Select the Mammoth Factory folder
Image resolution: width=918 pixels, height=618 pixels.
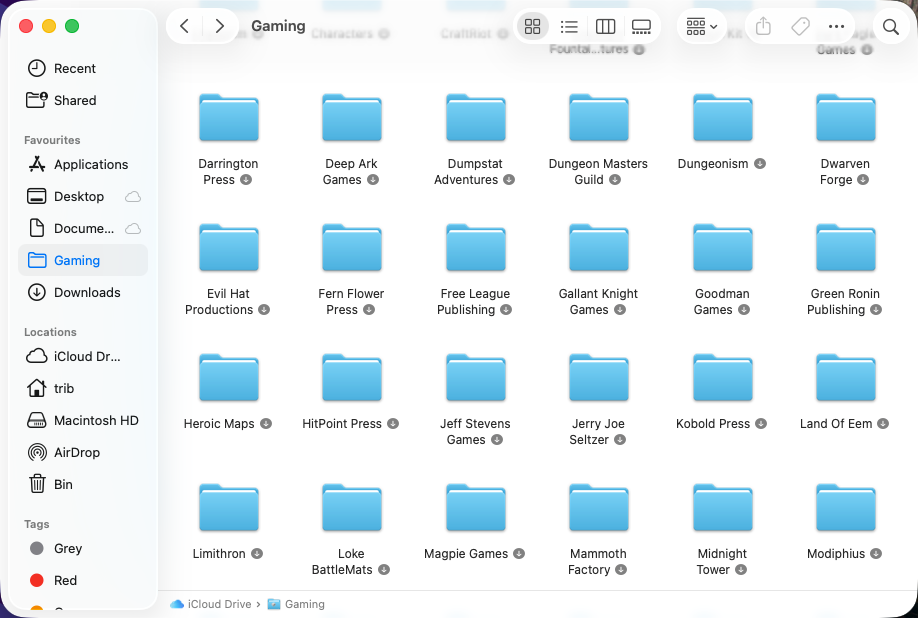(598, 507)
